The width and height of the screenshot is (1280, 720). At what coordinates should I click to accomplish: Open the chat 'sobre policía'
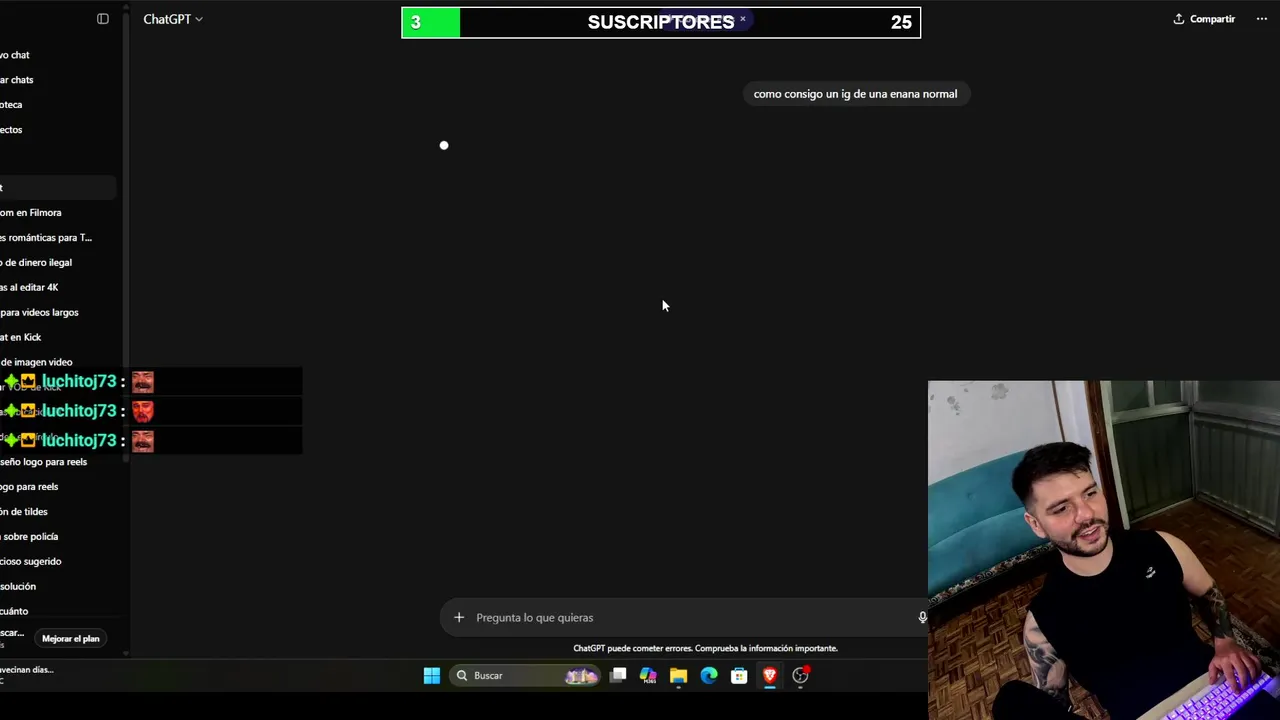(x=30, y=537)
